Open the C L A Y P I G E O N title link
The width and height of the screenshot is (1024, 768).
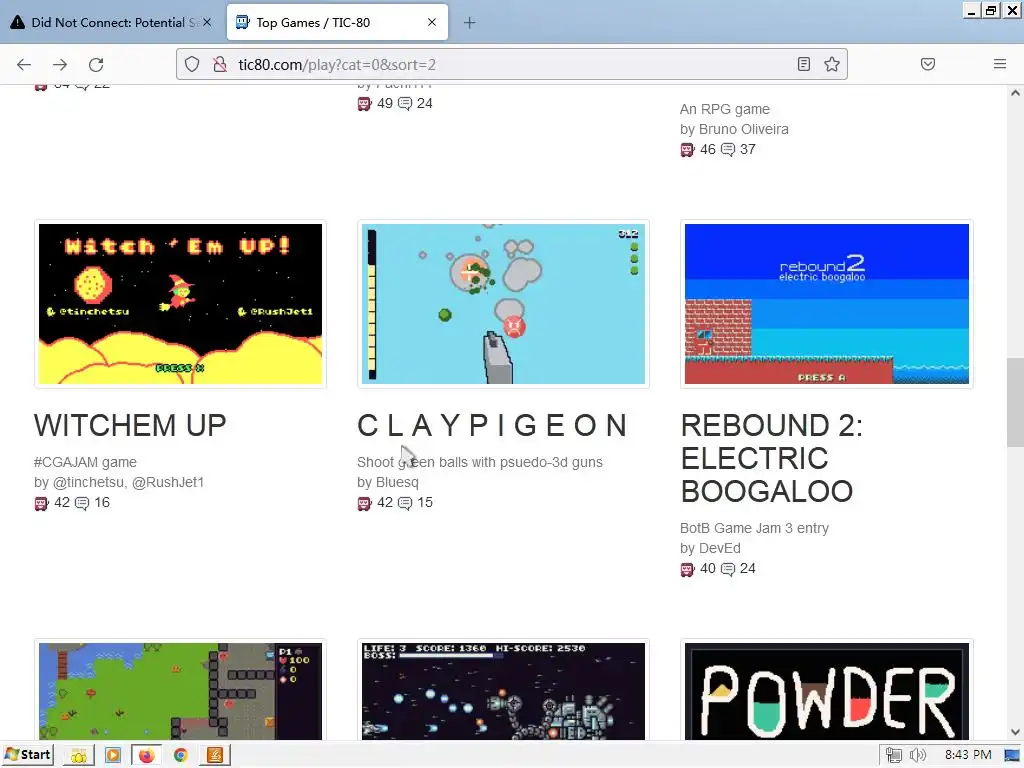point(492,425)
